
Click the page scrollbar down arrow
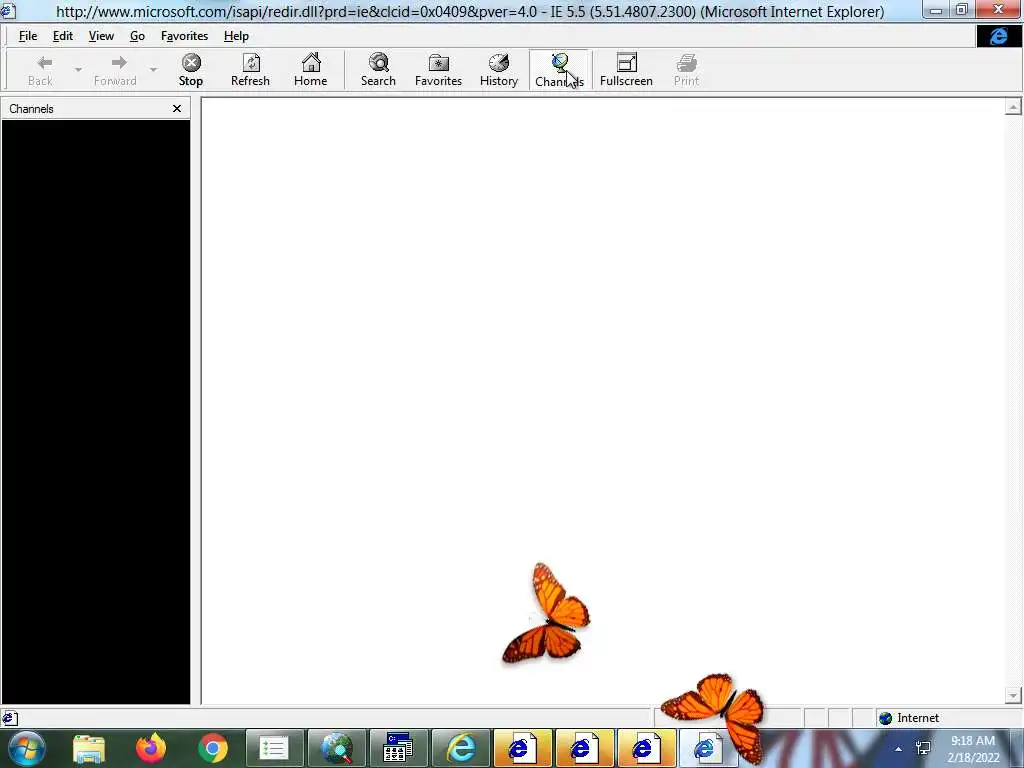[x=1013, y=696]
